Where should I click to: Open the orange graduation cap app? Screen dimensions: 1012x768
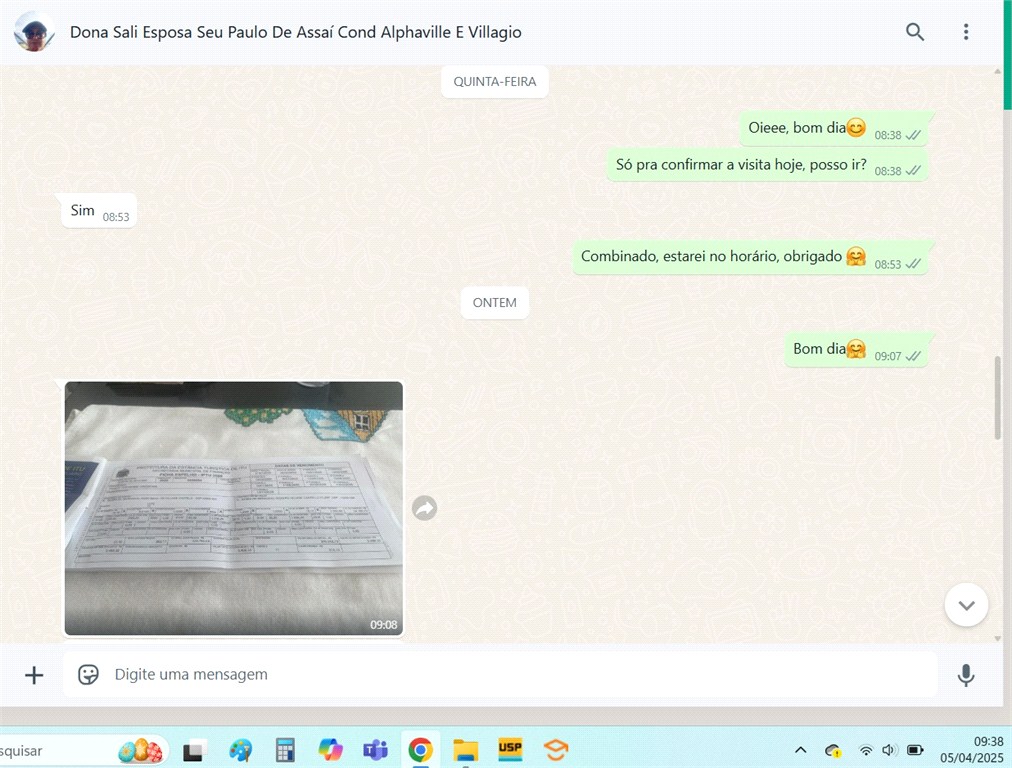[x=555, y=750]
